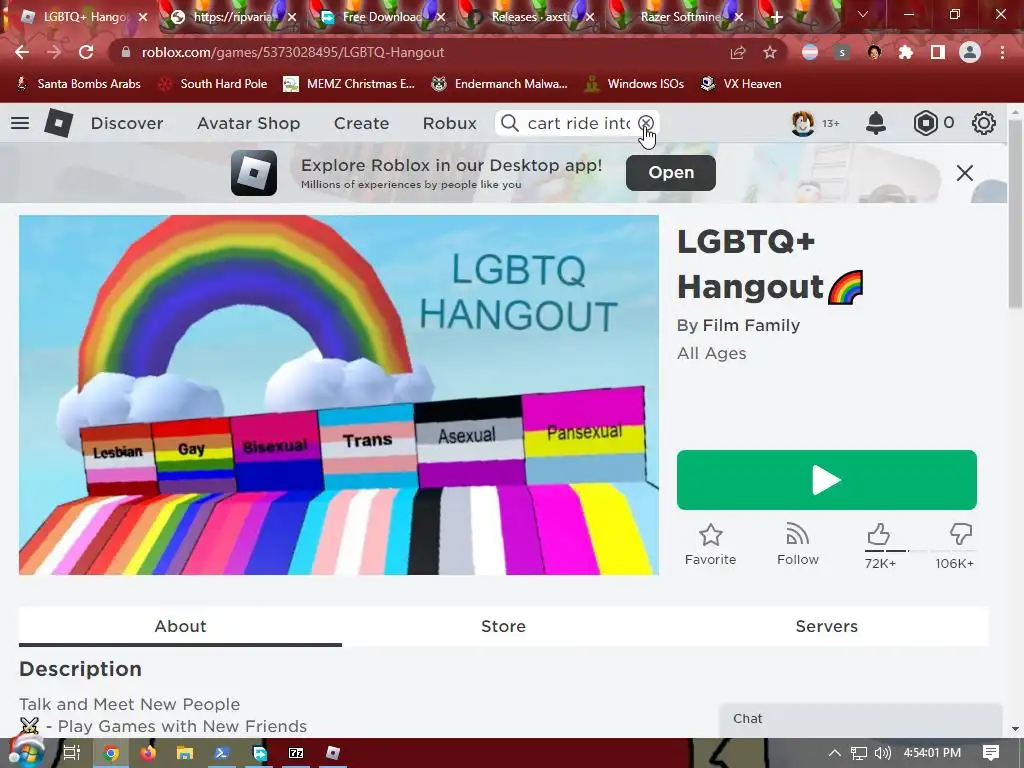Open the Roblox notifications bell
The width and height of the screenshot is (1024, 768).
pos(876,123)
